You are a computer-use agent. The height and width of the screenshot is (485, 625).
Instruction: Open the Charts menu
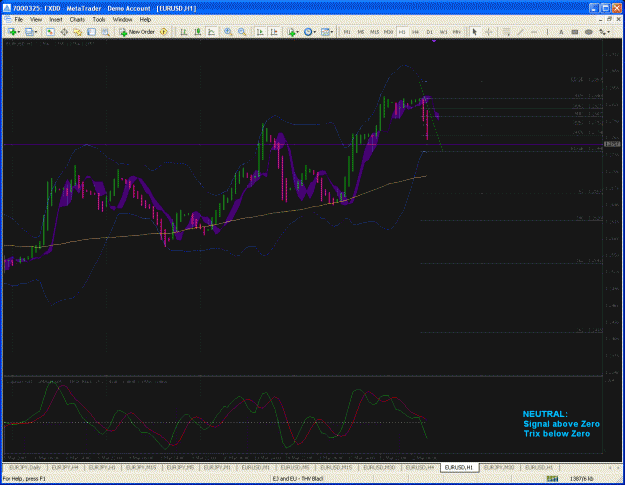(x=77, y=19)
